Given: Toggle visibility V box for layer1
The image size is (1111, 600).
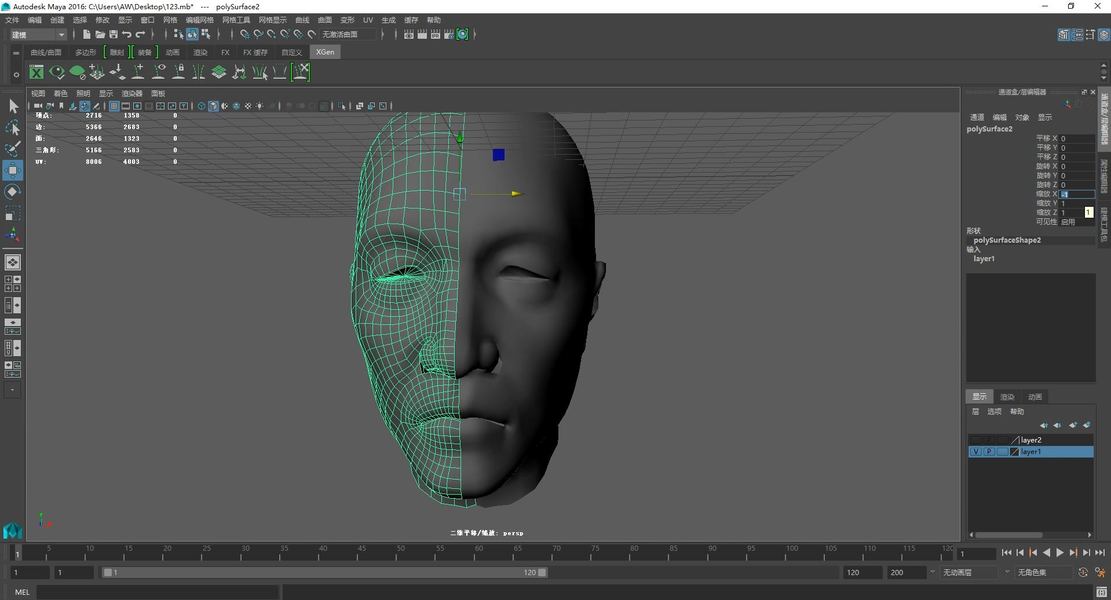Looking at the screenshot, I should [x=975, y=452].
